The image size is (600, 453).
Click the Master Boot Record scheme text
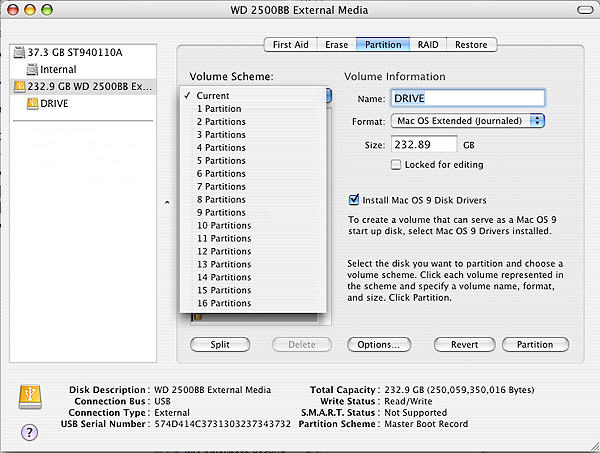point(426,424)
